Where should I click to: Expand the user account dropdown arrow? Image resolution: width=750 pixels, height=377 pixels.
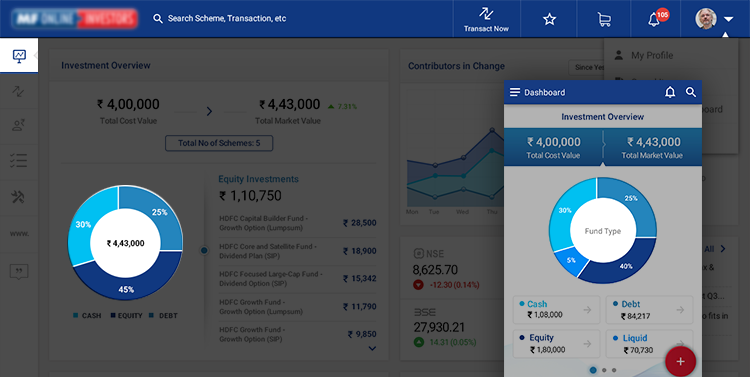point(728,19)
